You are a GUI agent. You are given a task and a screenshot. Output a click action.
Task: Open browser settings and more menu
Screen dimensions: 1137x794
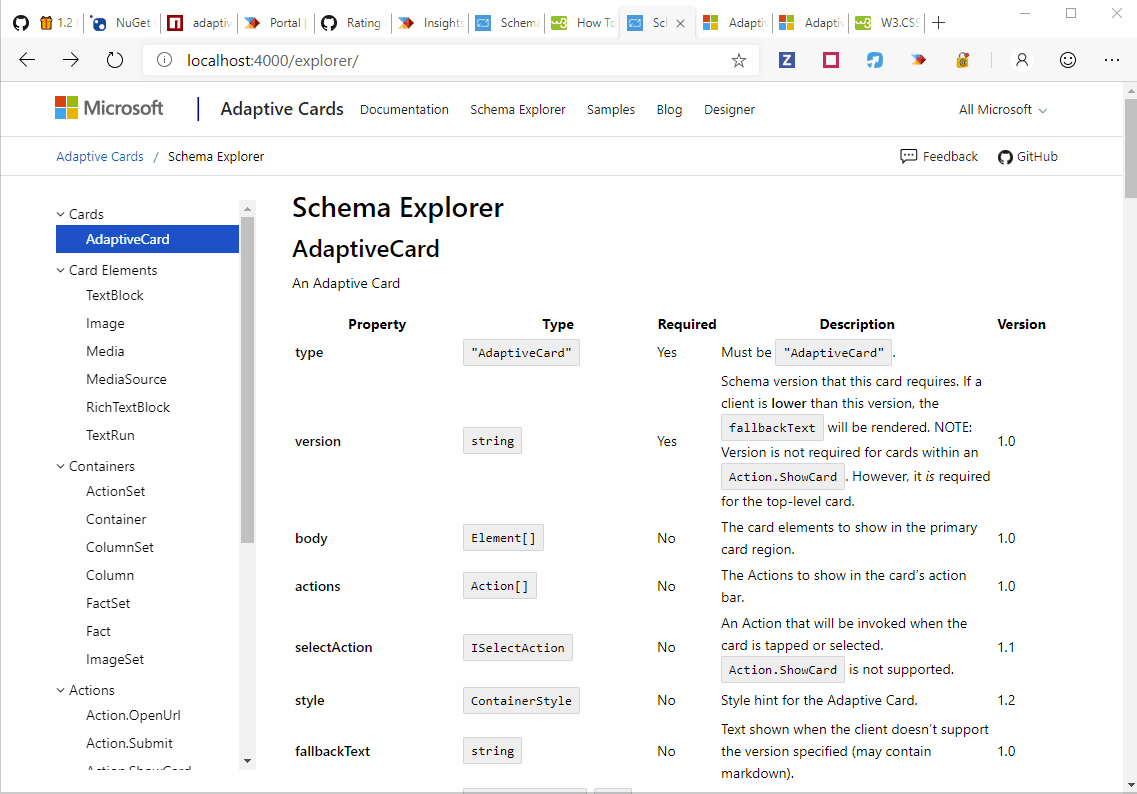[x=1112, y=60]
